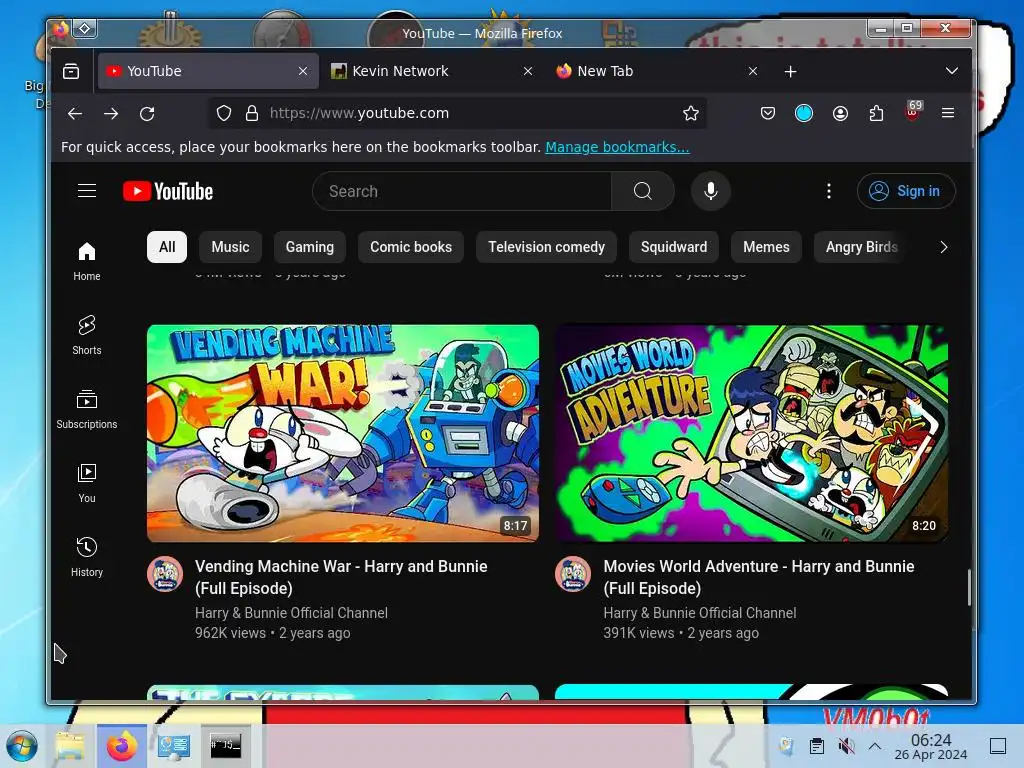Switch to the Kevin Network tab
Image resolution: width=1024 pixels, height=768 pixels.
[x=433, y=71]
